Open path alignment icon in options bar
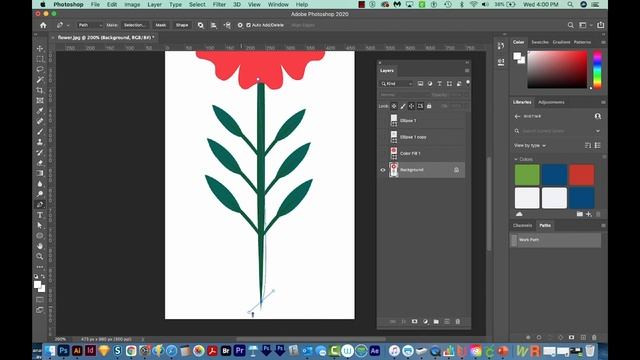The height and width of the screenshot is (360, 640). pyautogui.click(x=213, y=25)
